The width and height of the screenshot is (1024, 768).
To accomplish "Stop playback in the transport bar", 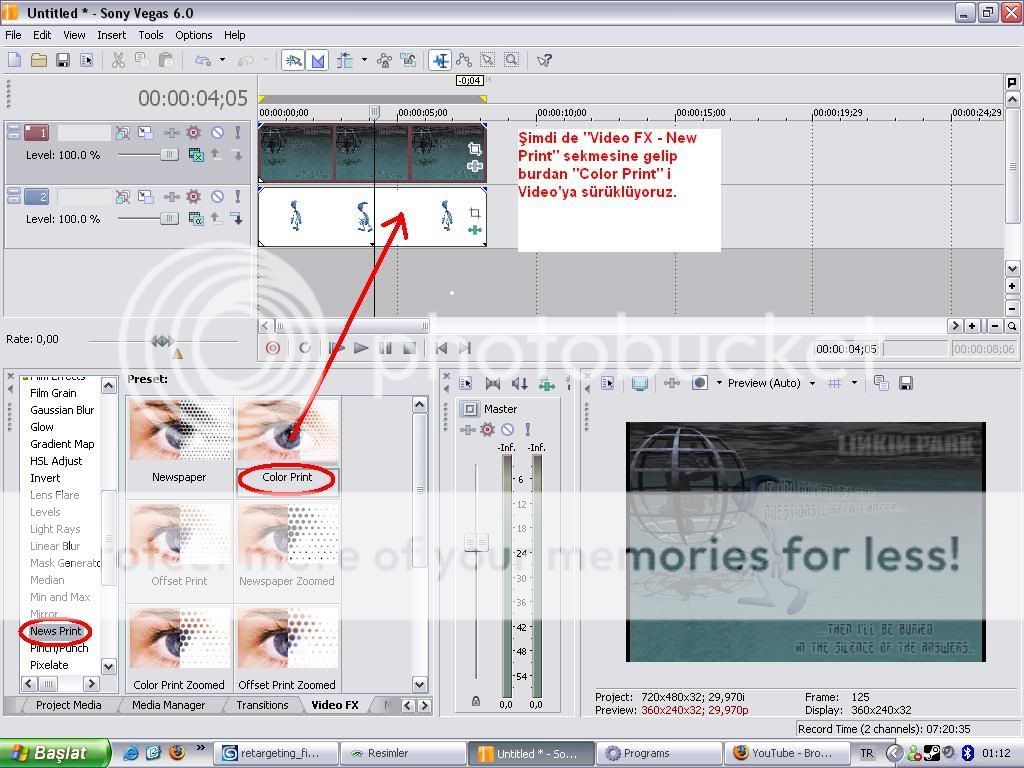I will (409, 348).
